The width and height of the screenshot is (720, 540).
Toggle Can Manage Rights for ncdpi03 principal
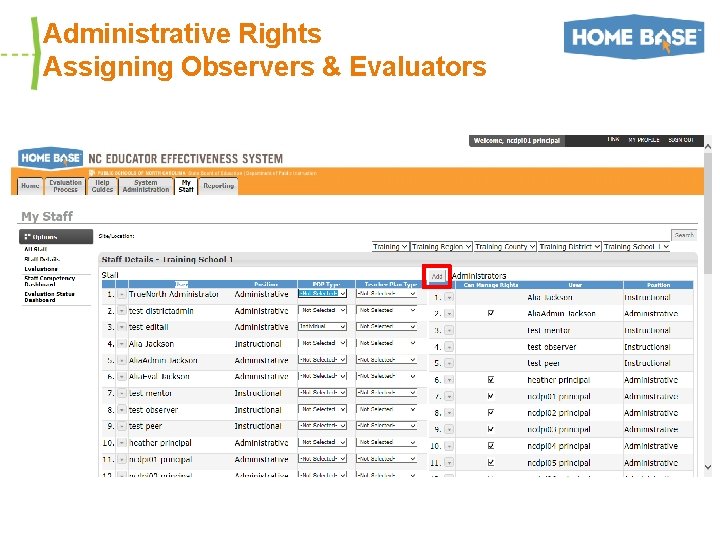[x=490, y=429]
